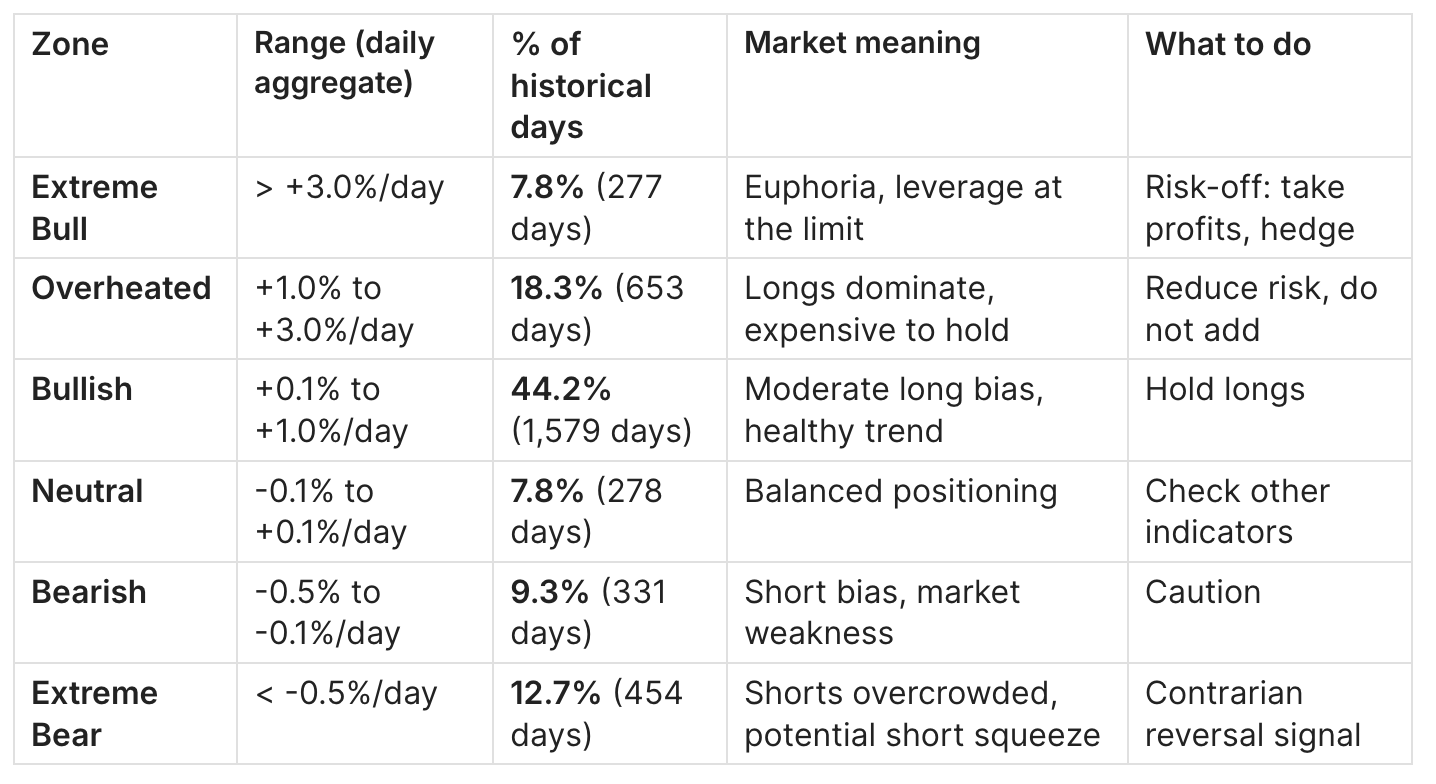Click the Bullish zone label
The image size is (1436, 784).
pos(82,388)
